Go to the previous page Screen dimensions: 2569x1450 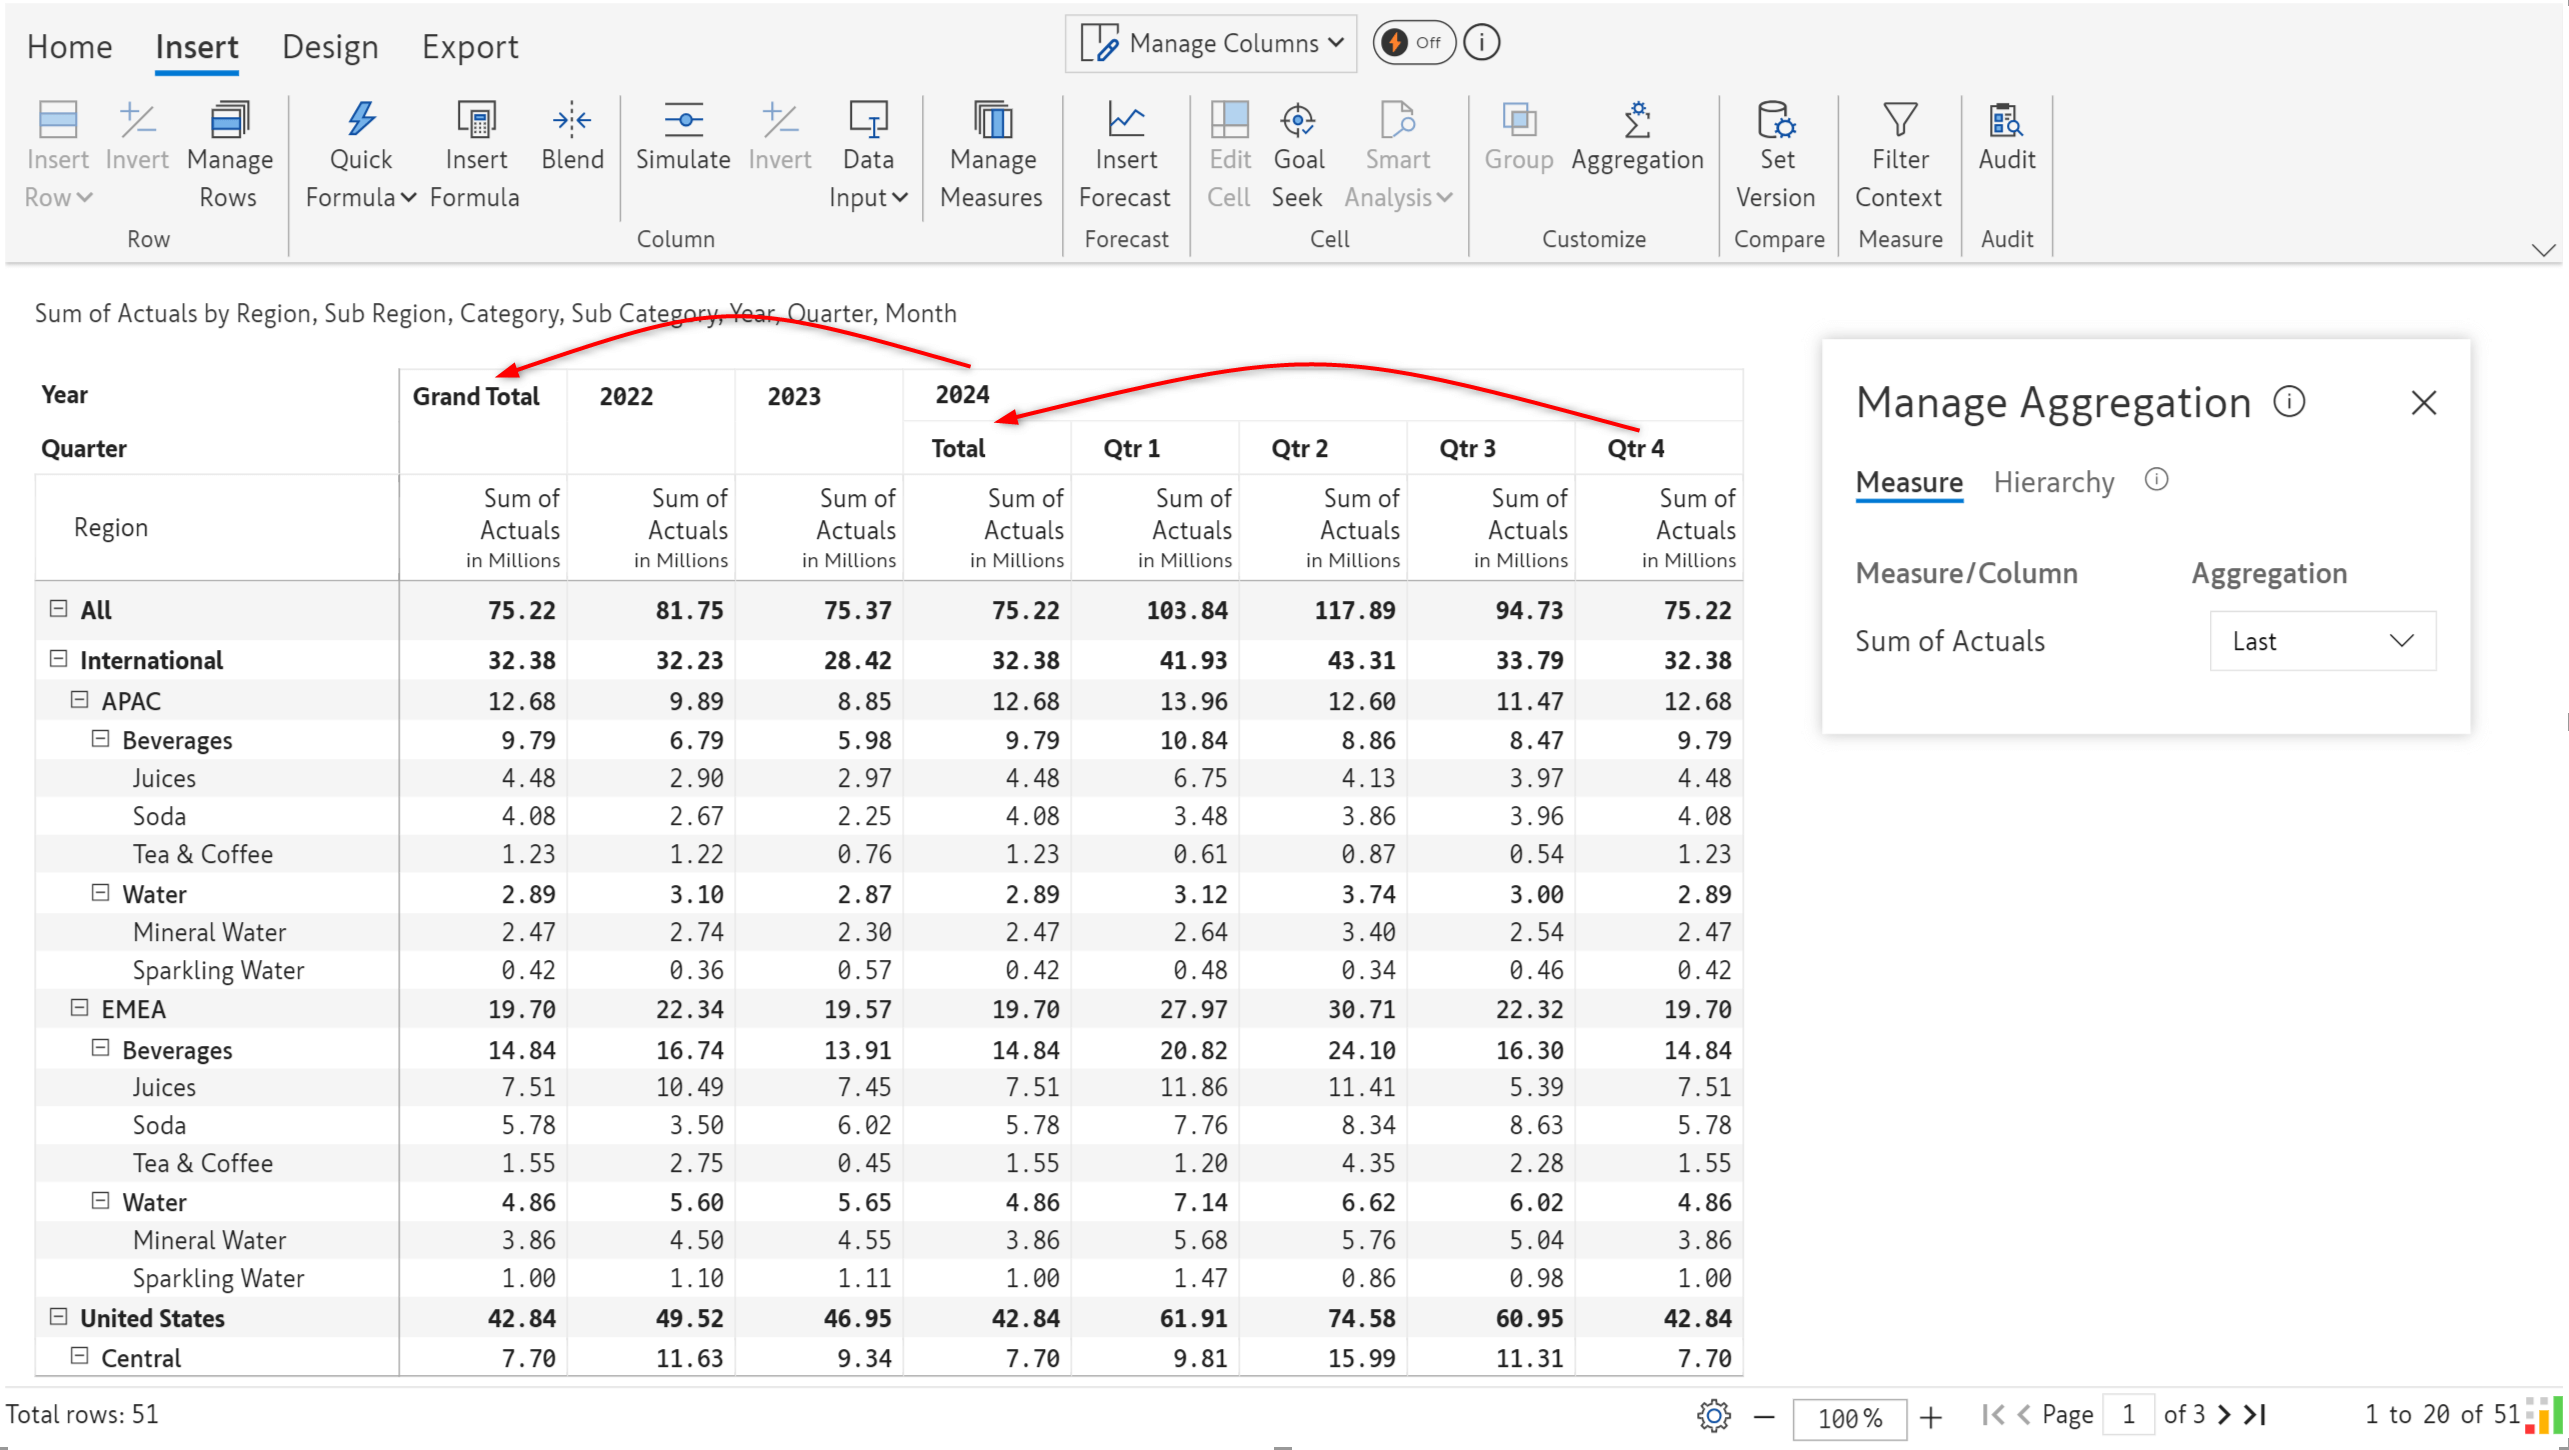point(2024,1414)
